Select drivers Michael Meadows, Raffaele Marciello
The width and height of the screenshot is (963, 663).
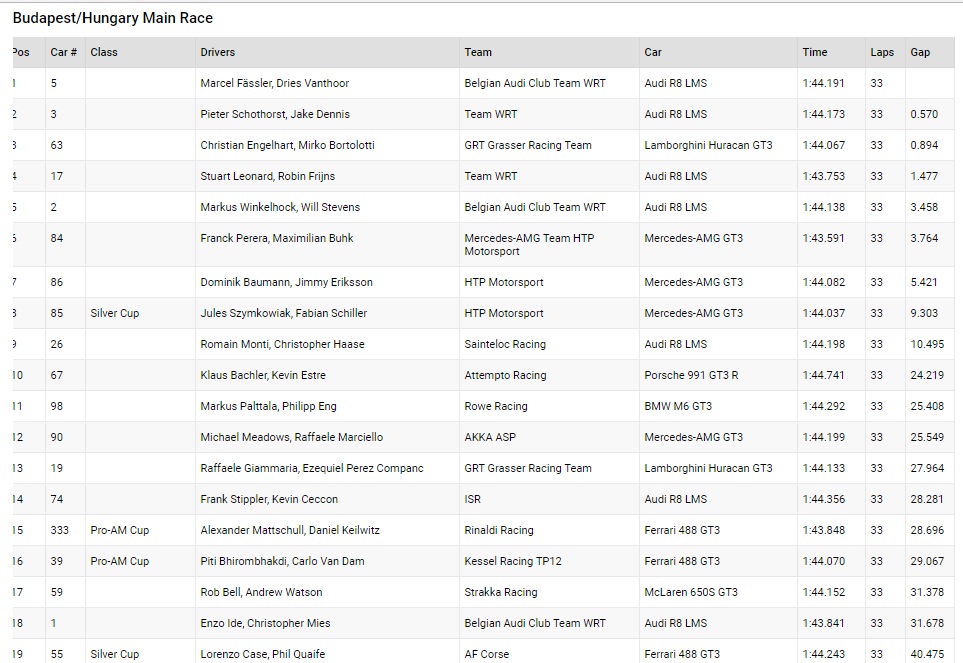[x=292, y=437]
